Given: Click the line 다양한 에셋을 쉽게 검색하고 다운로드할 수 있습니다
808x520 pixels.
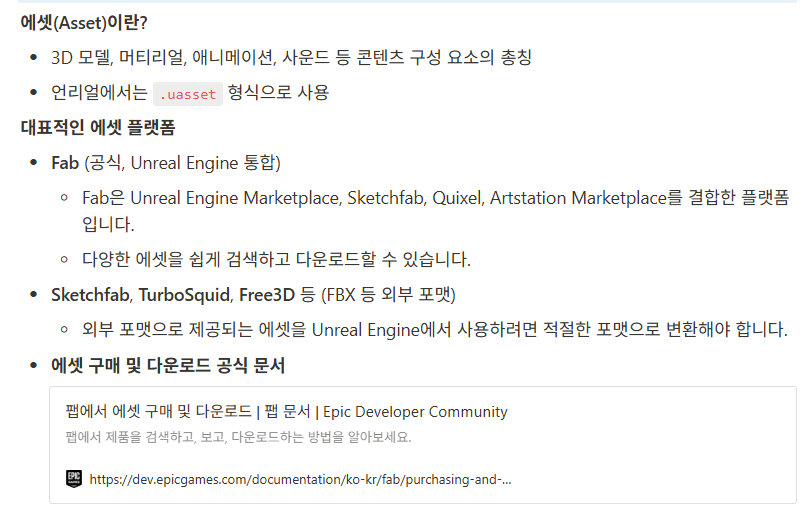Looking at the screenshot, I should [276, 259].
